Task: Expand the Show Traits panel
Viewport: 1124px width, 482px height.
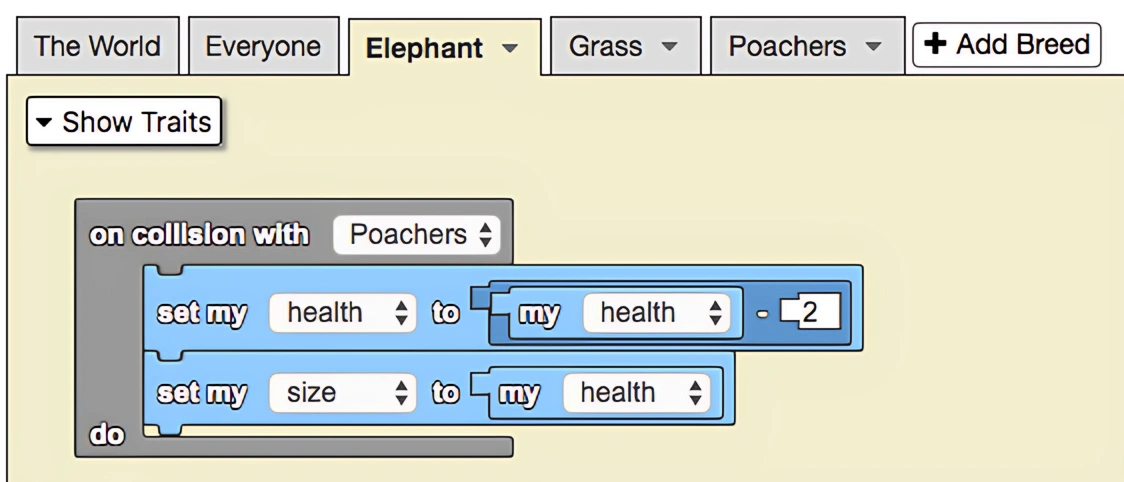Action: (x=124, y=122)
